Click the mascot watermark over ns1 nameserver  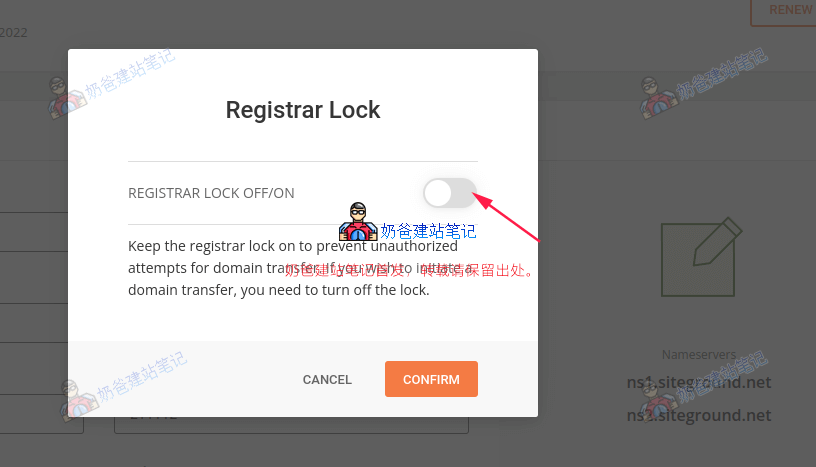click(x=659, y=399)
